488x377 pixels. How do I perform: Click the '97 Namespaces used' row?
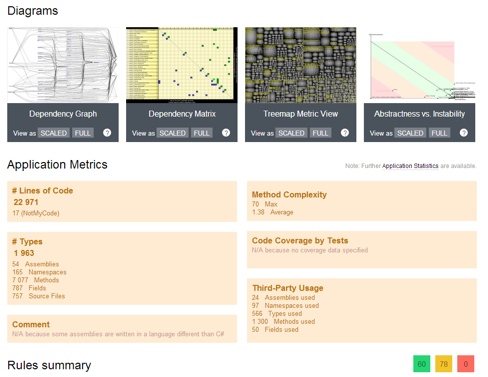pos(286,306)
